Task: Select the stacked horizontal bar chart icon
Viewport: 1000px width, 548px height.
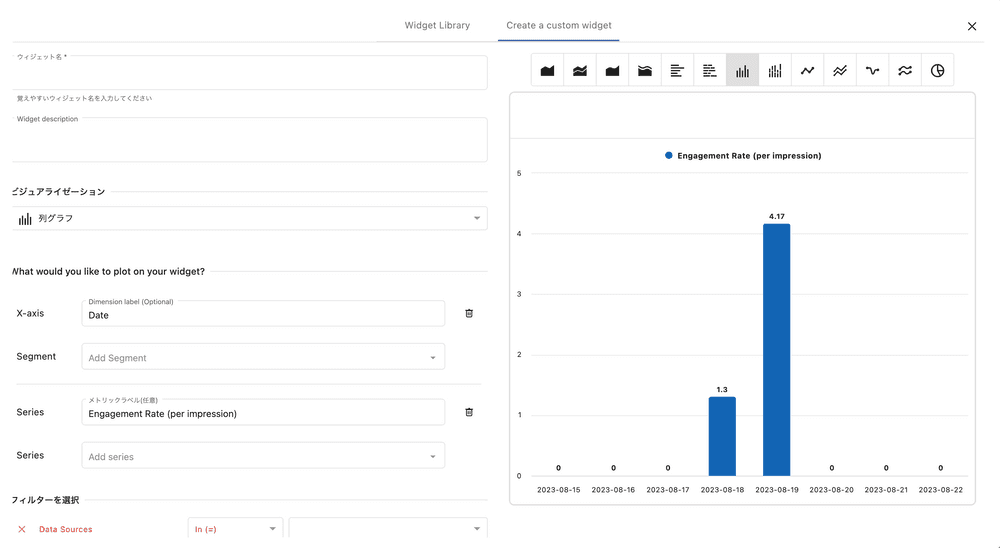Action: click(x=710, y=70)
